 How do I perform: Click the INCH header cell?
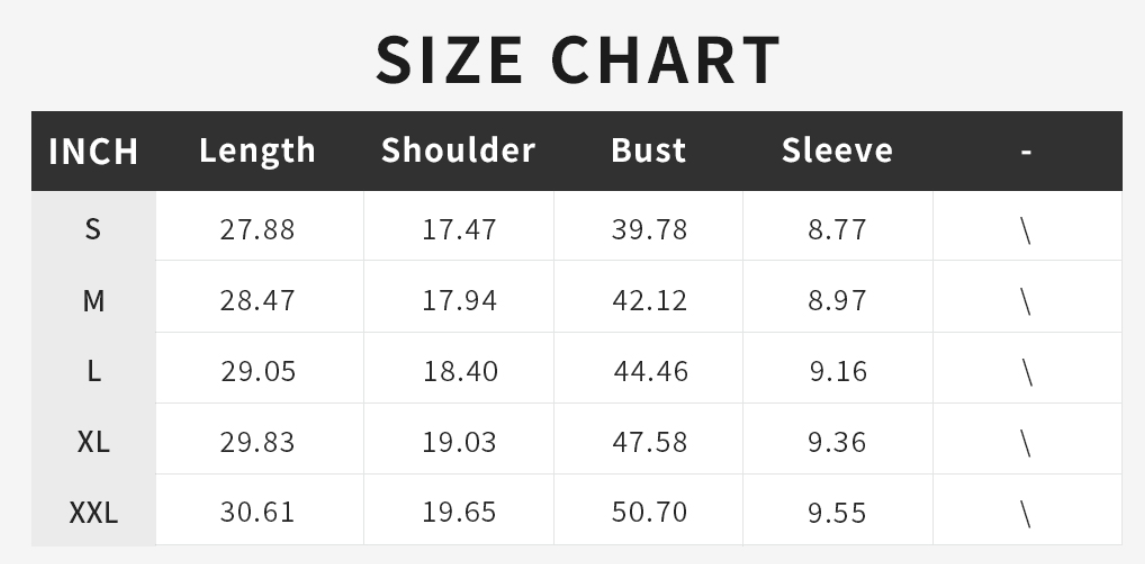(x=93, y=152)
